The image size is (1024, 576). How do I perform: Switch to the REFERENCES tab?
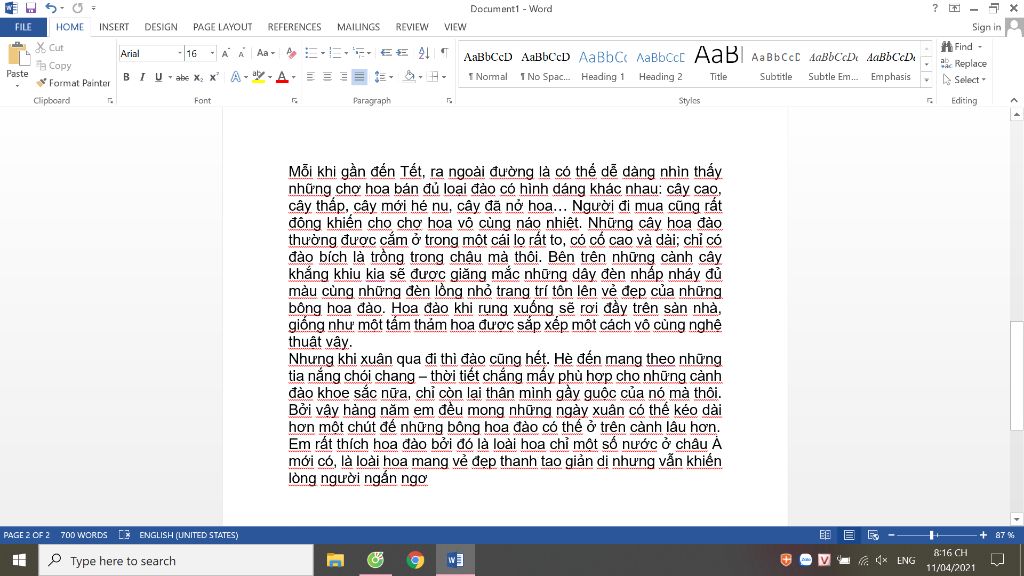coord(294,27)
